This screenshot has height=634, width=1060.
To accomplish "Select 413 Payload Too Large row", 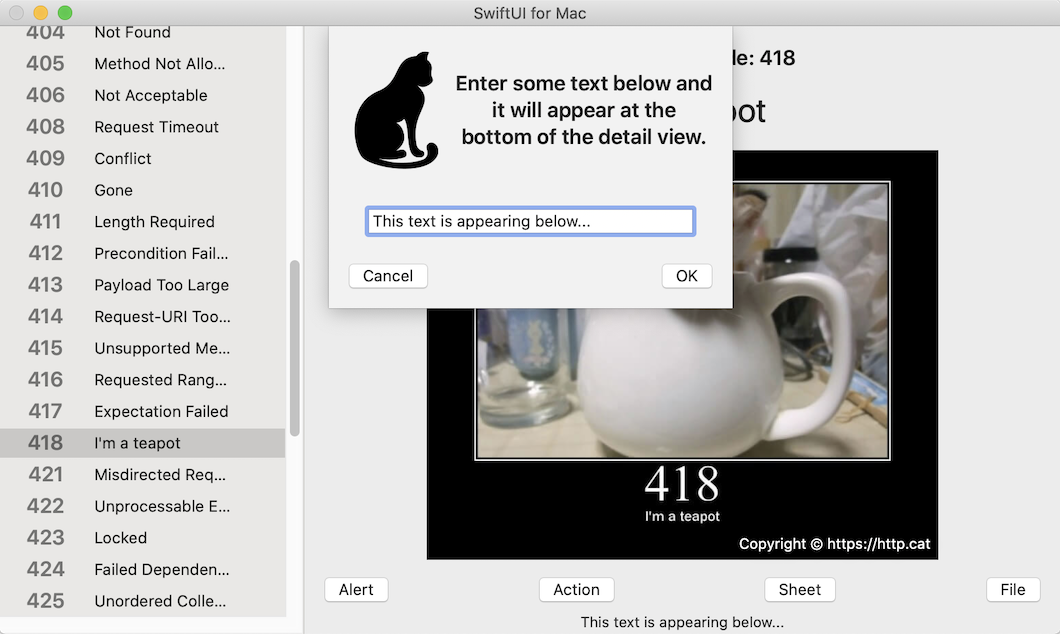I will pyautogui.click(x=142, y=285).
